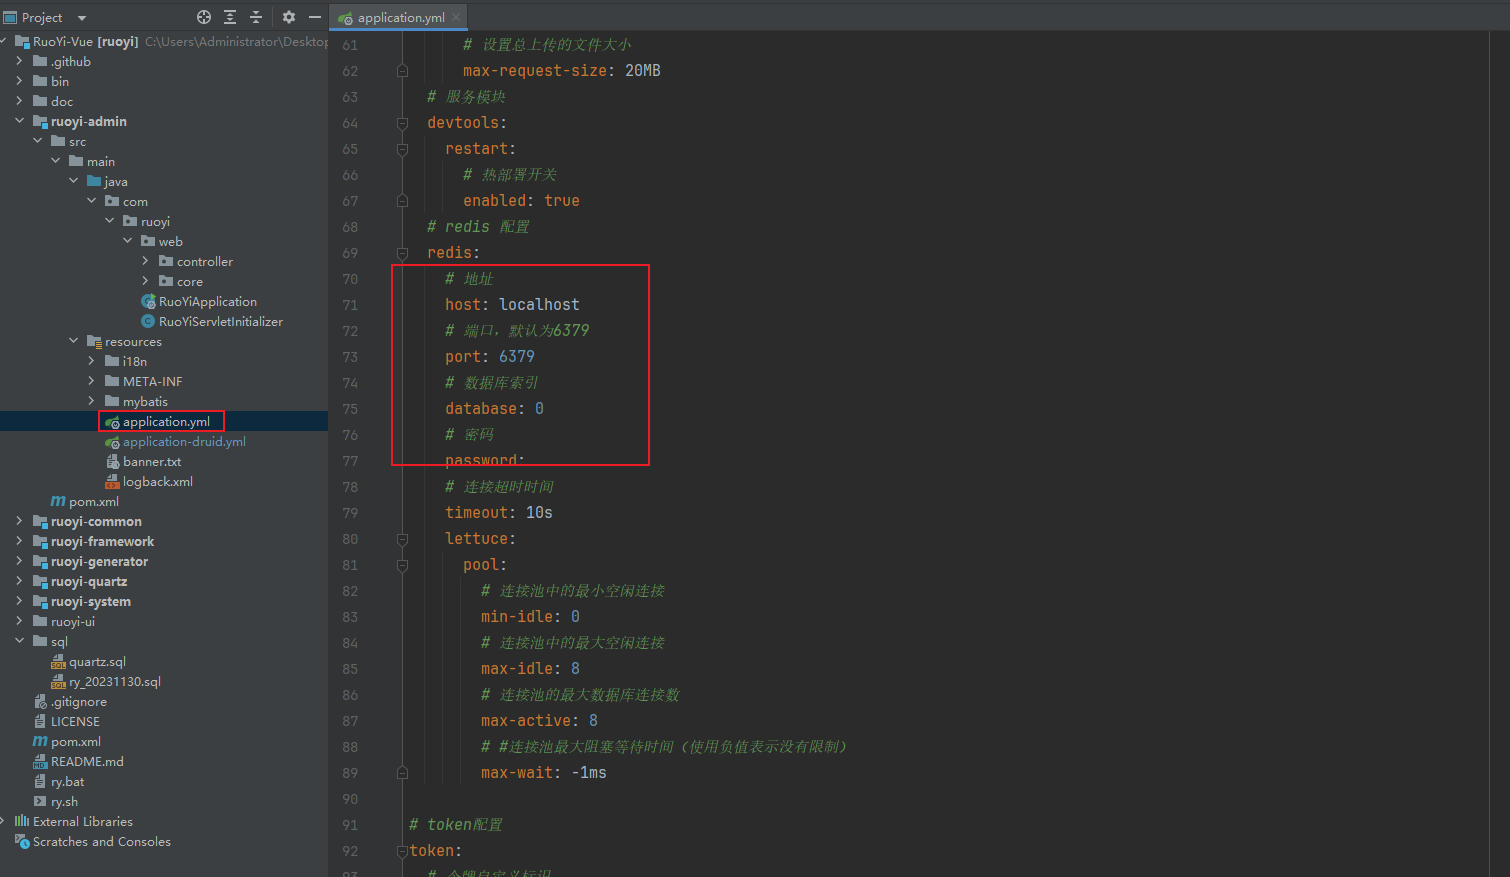Open Project panel settings gear
Image resolution: width=1510 pixels, height=877 pixels.
(289, 17)
